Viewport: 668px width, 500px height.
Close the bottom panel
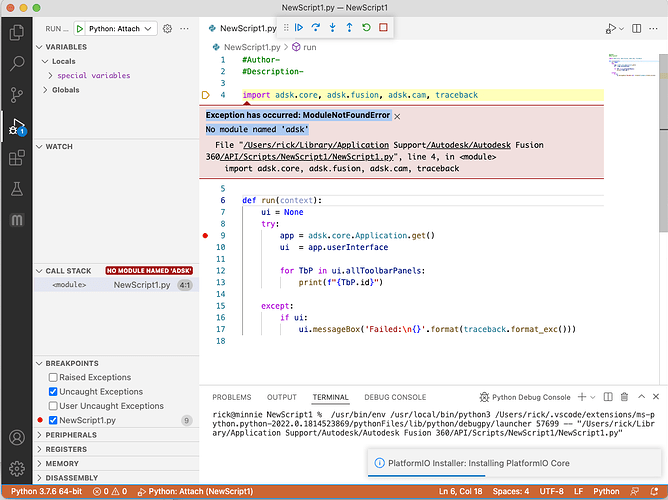pos(656,397)
